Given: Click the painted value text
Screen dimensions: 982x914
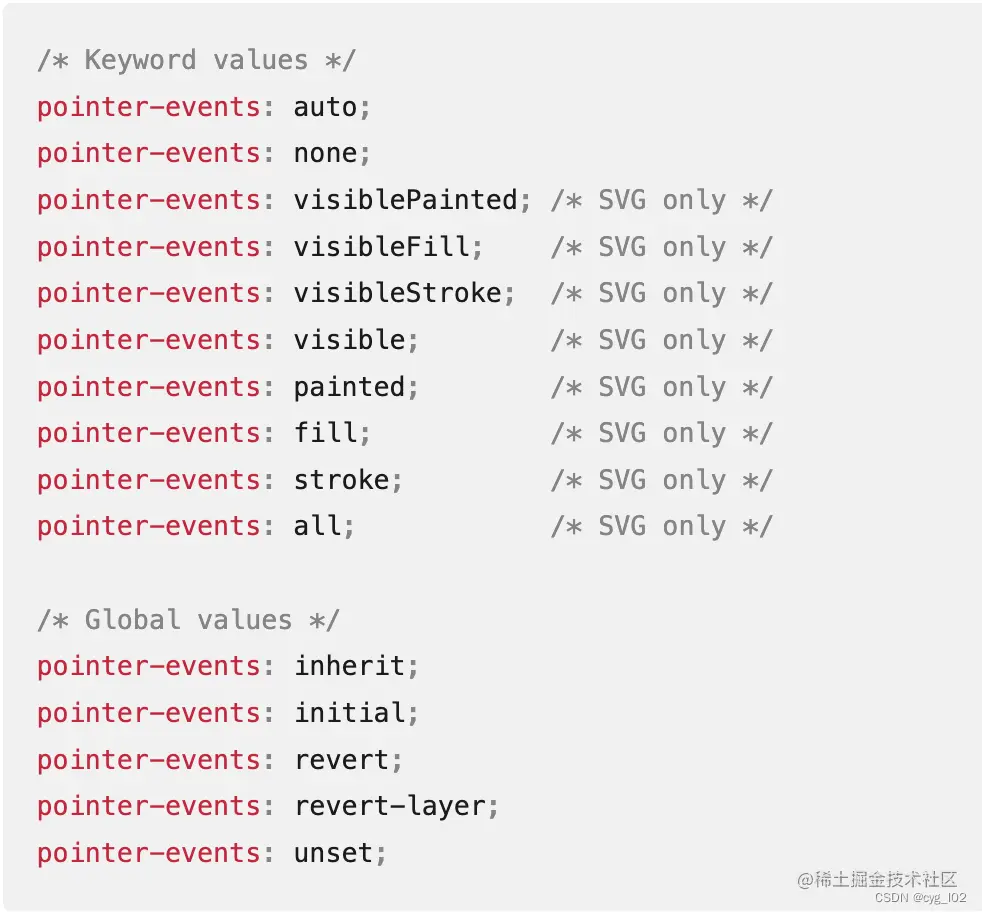Looking at the screenshot, I should point(349,387).
